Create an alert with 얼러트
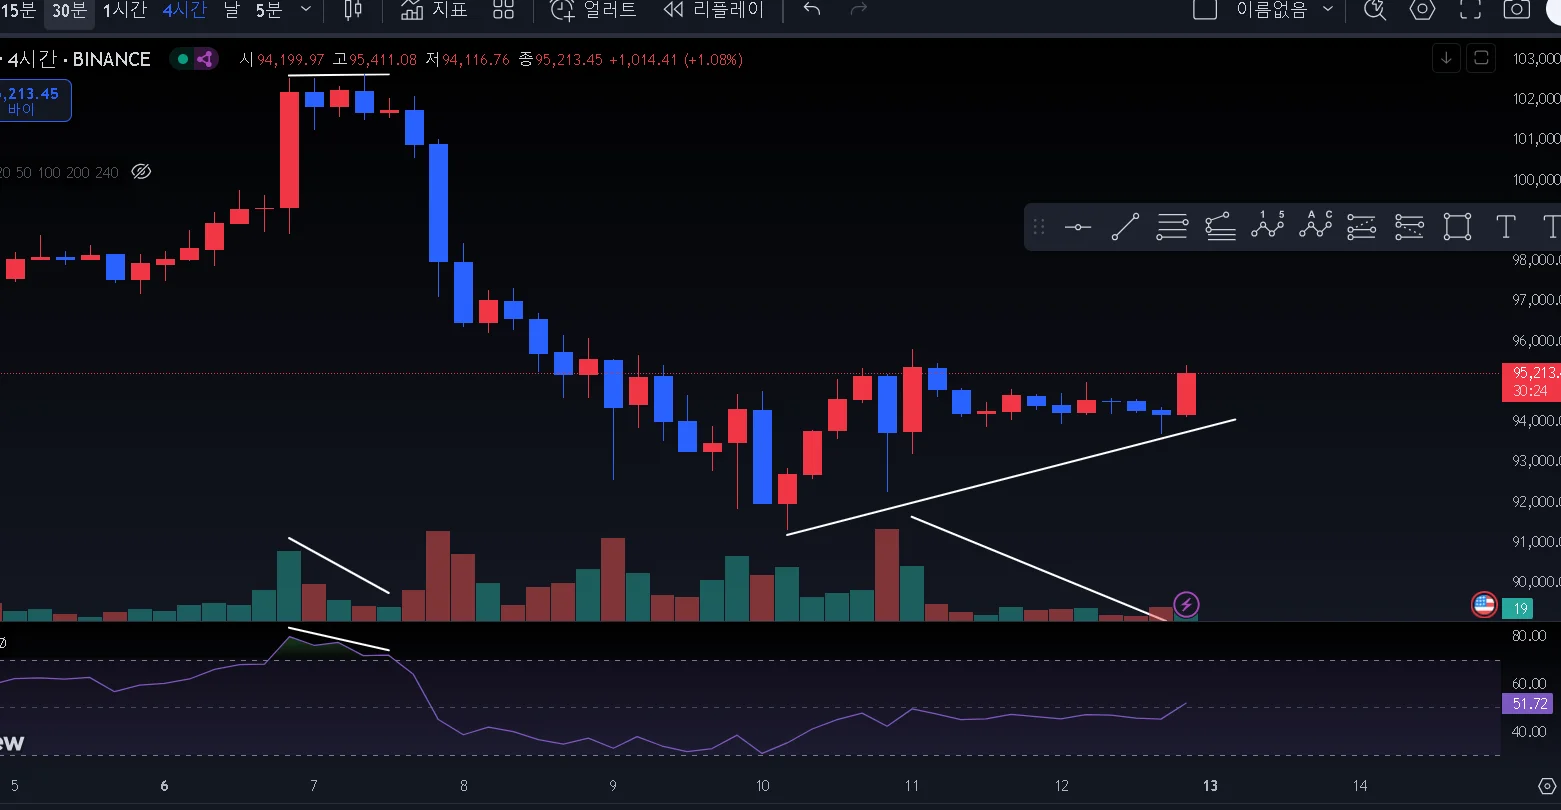1561x810 pixels. tap(594, 10)
